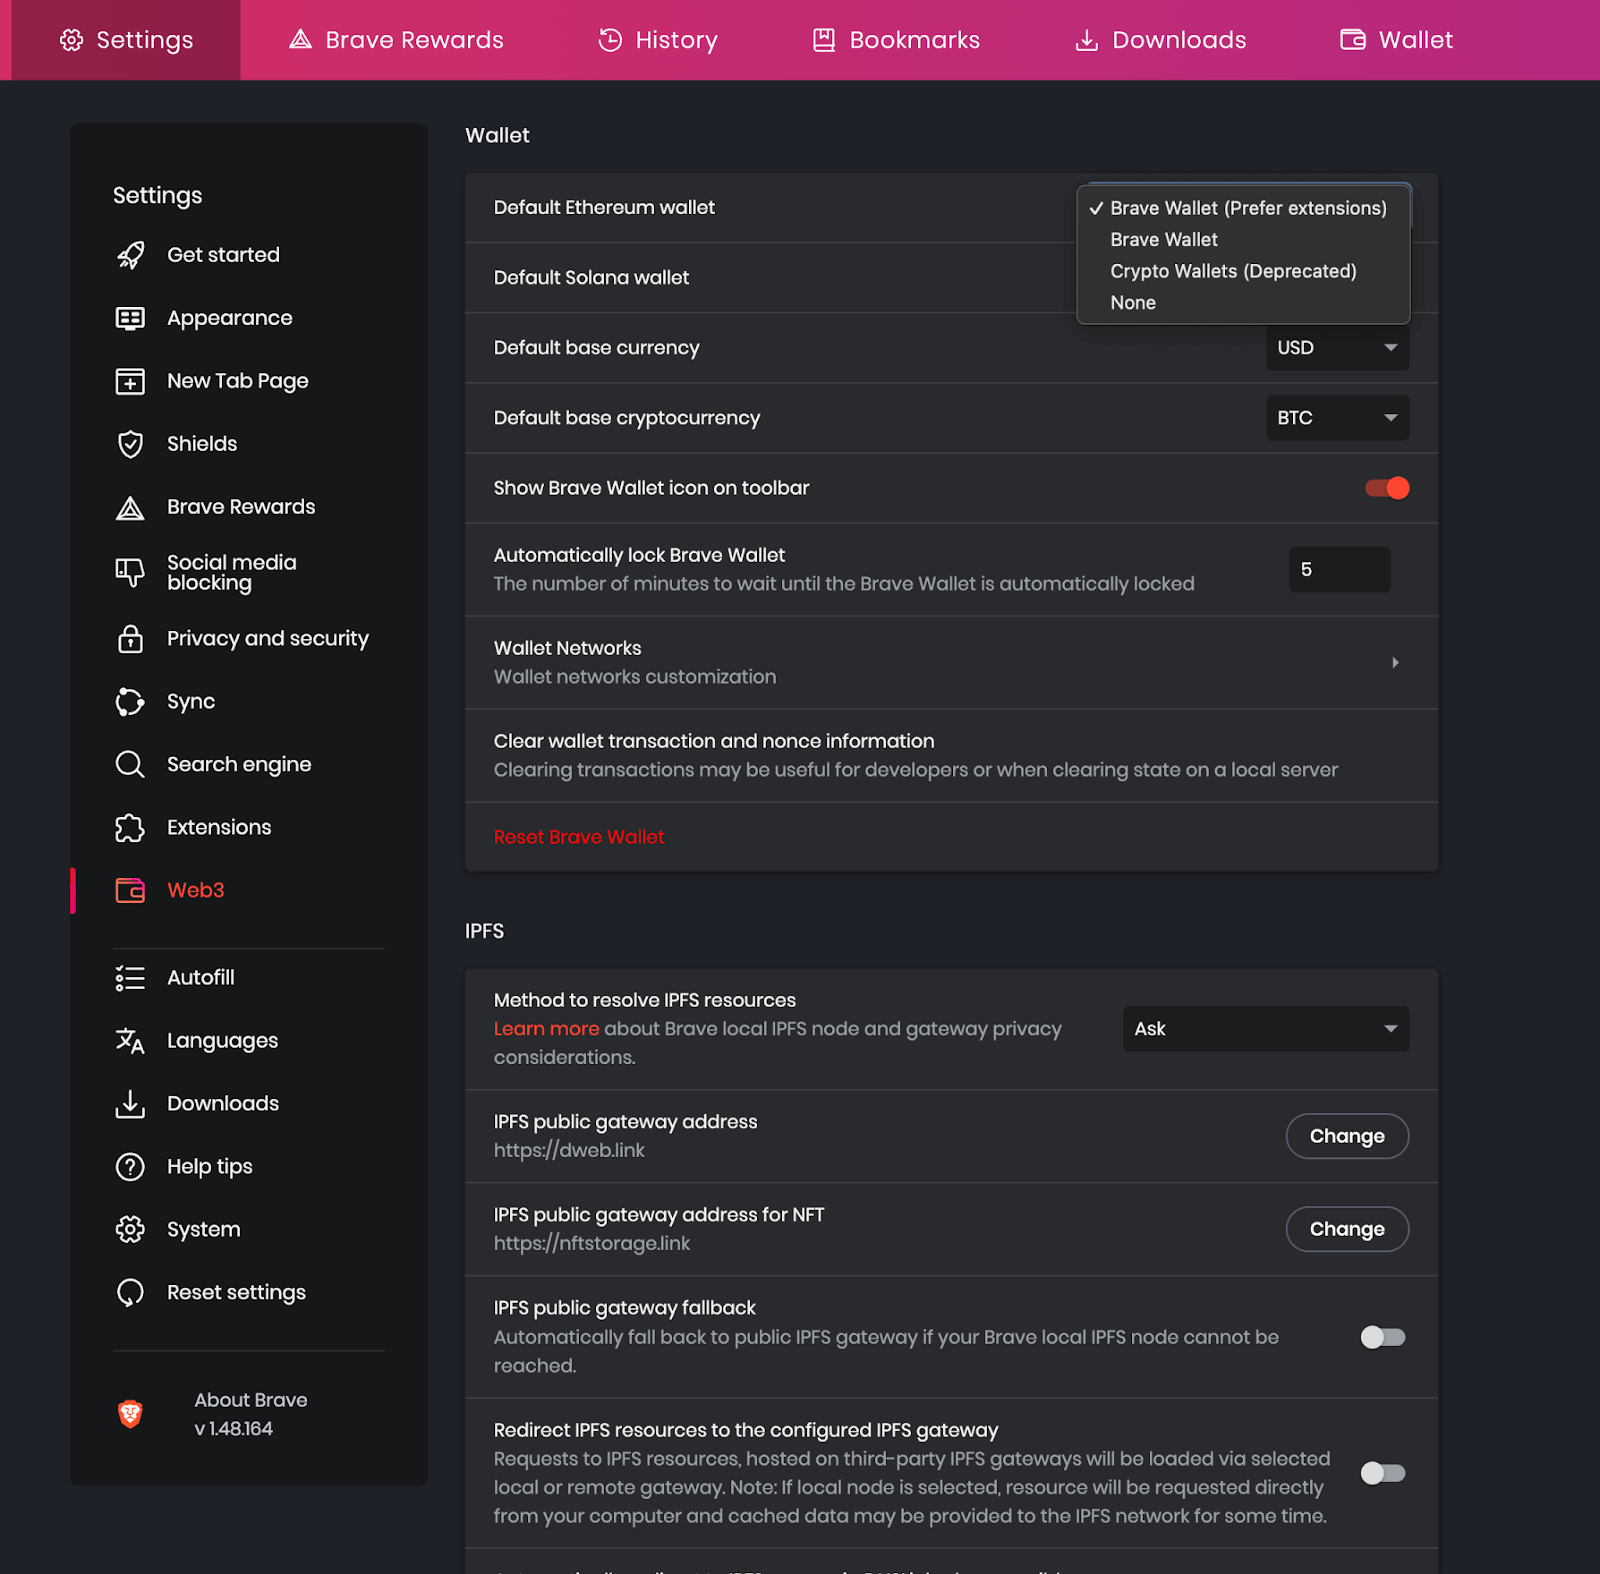Image resolution: width=1600 pixels, height=1574 pixels.
Task: Enable IPFS public gateway fallback
Action: tap(1382, 1337)
